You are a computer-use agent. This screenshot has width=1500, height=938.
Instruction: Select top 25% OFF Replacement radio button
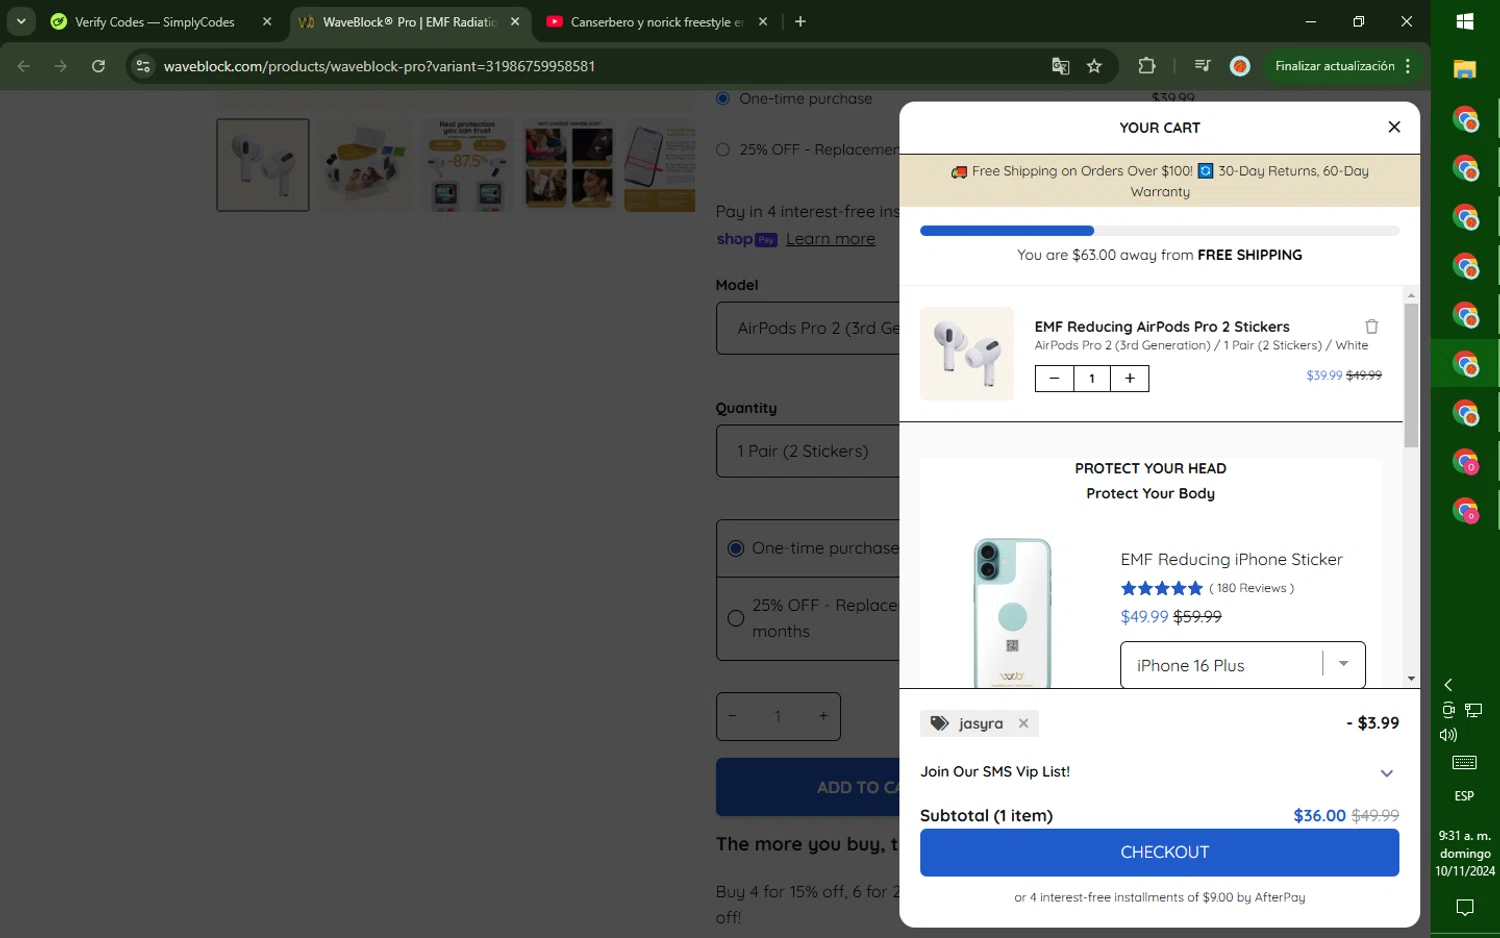(x=723, y=150)
